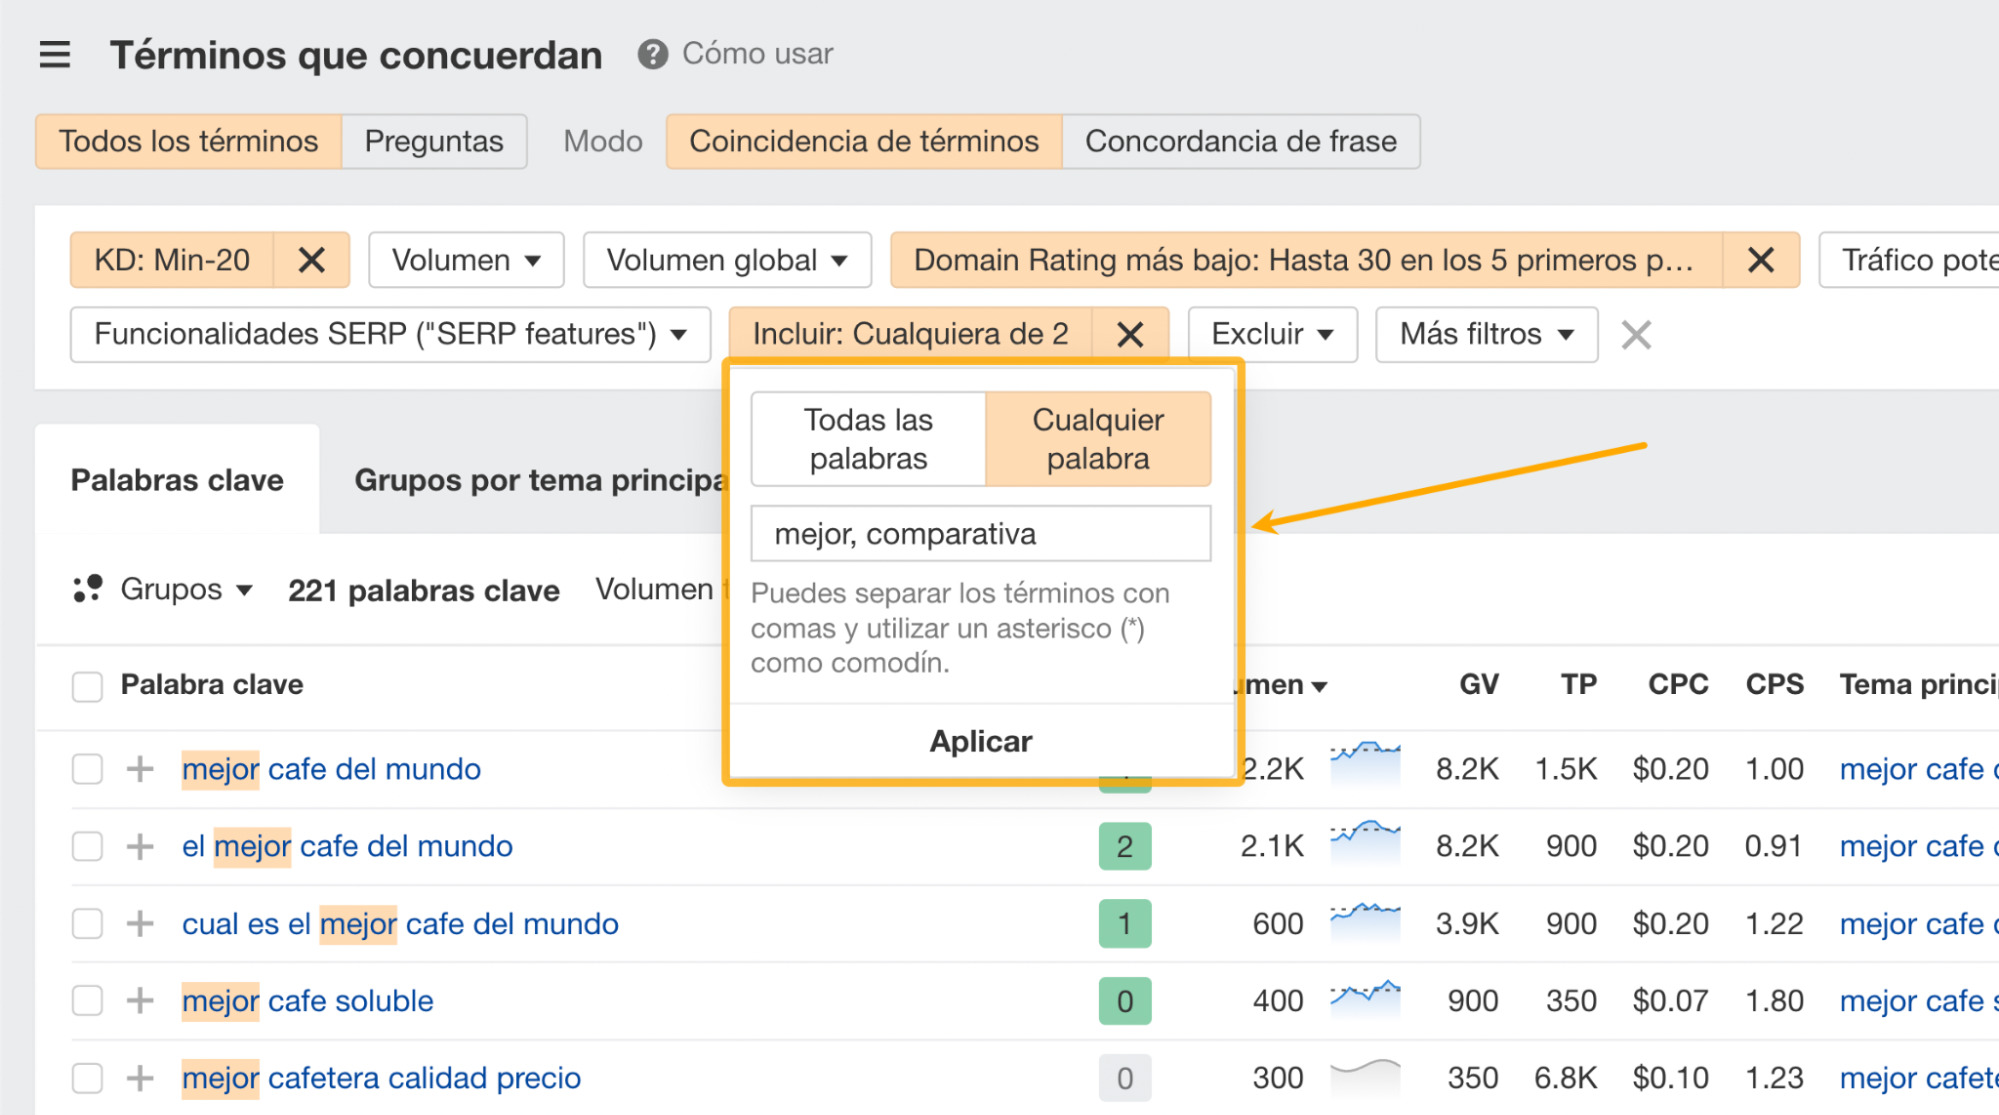Remove the Domain Rating filter

tap(1761, 260)
